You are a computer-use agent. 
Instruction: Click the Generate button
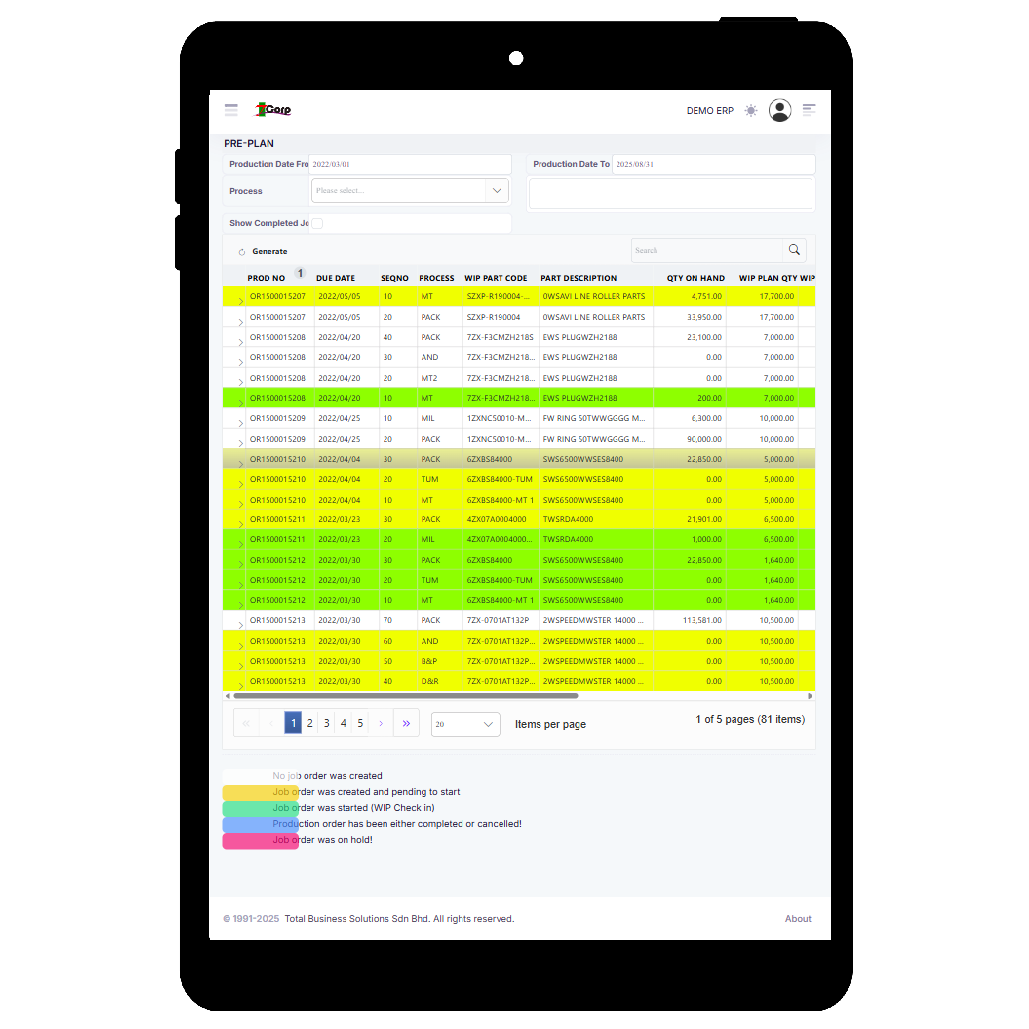263,251
